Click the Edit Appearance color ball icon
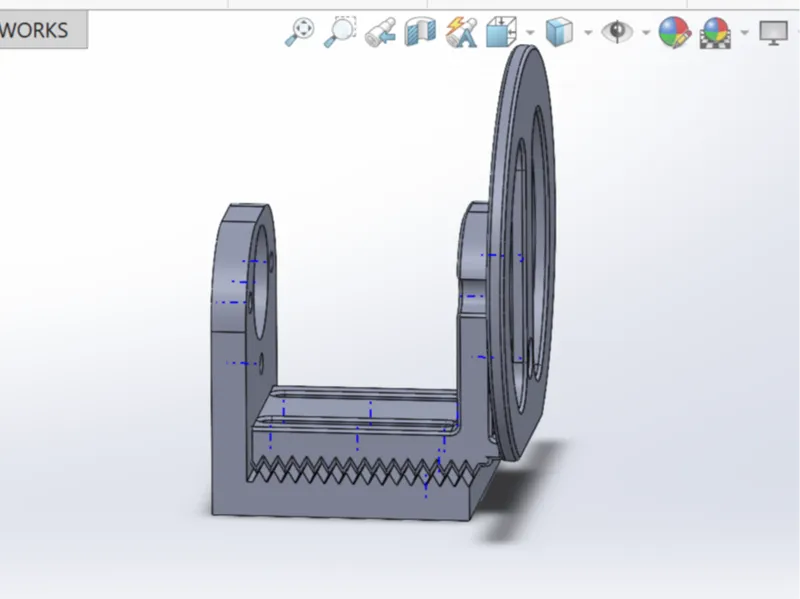This screenshot has height=599, width=800. [x=674, y=32]
